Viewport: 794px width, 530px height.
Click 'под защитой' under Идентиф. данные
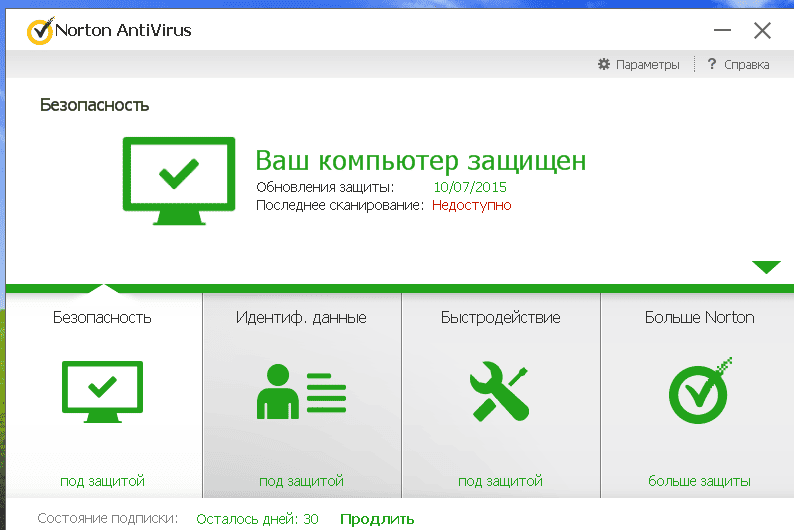pyautogui.click(x=301, y=481)
